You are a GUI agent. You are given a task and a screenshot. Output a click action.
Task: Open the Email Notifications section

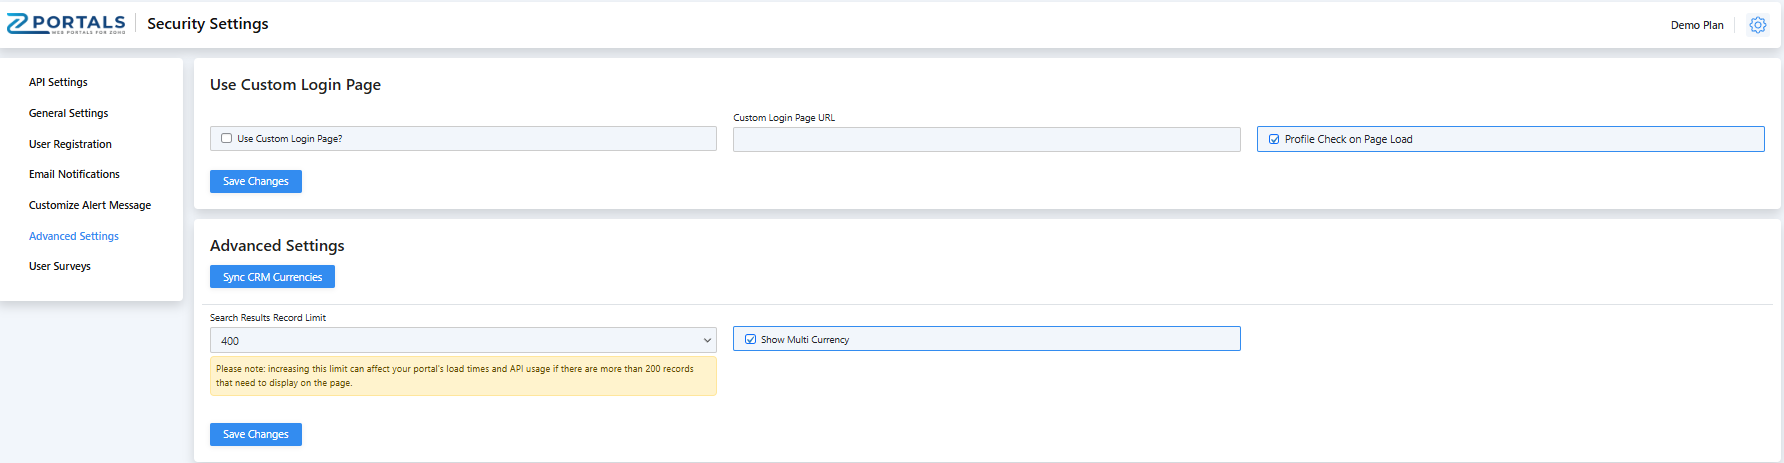[x=74, y=174]
